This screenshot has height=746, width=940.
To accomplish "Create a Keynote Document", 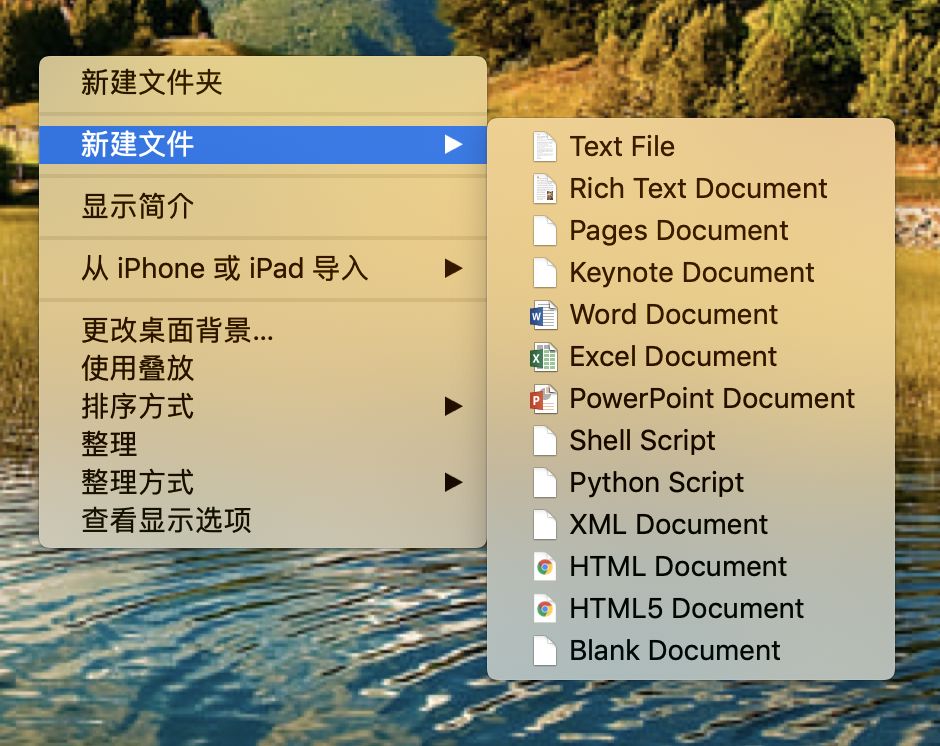I will 690,272.
